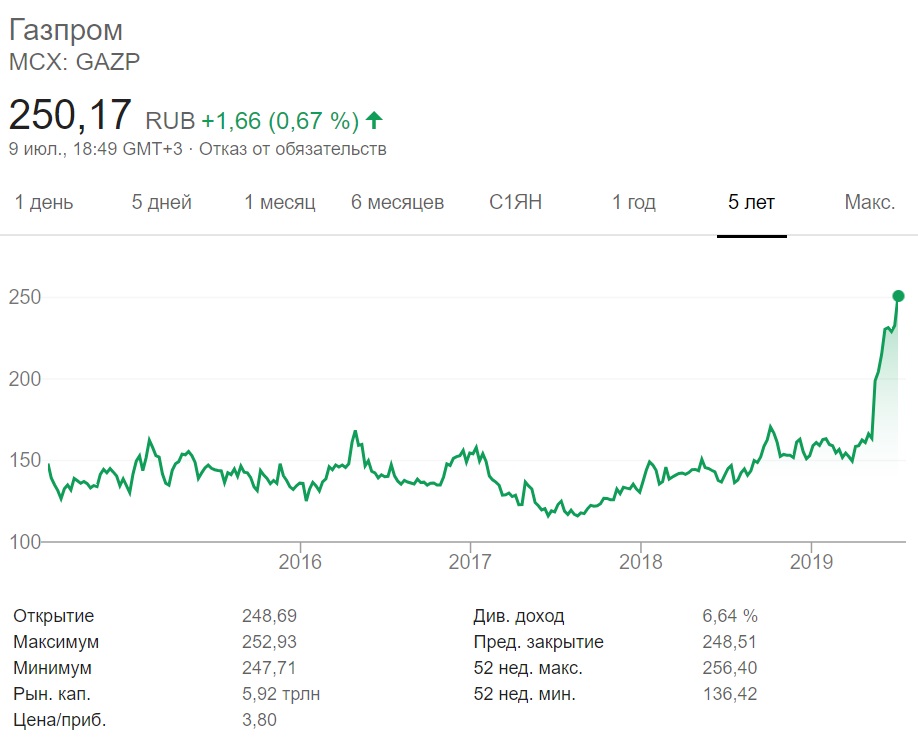Choose the "Макс." time range
This screenshot has width=918, height=752.
tap(869, 203)
